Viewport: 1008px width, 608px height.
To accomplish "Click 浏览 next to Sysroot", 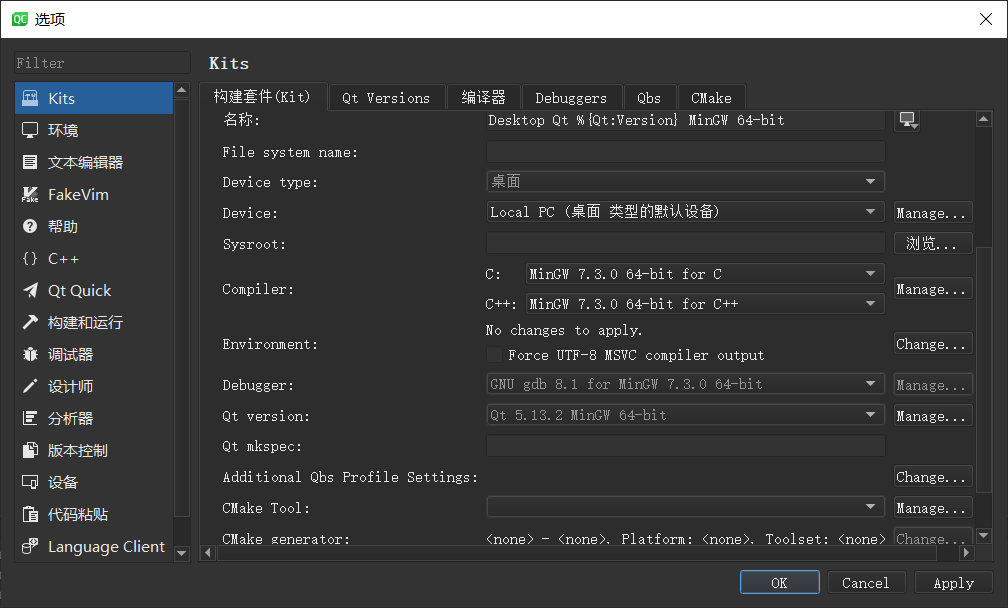I will 932,243.
